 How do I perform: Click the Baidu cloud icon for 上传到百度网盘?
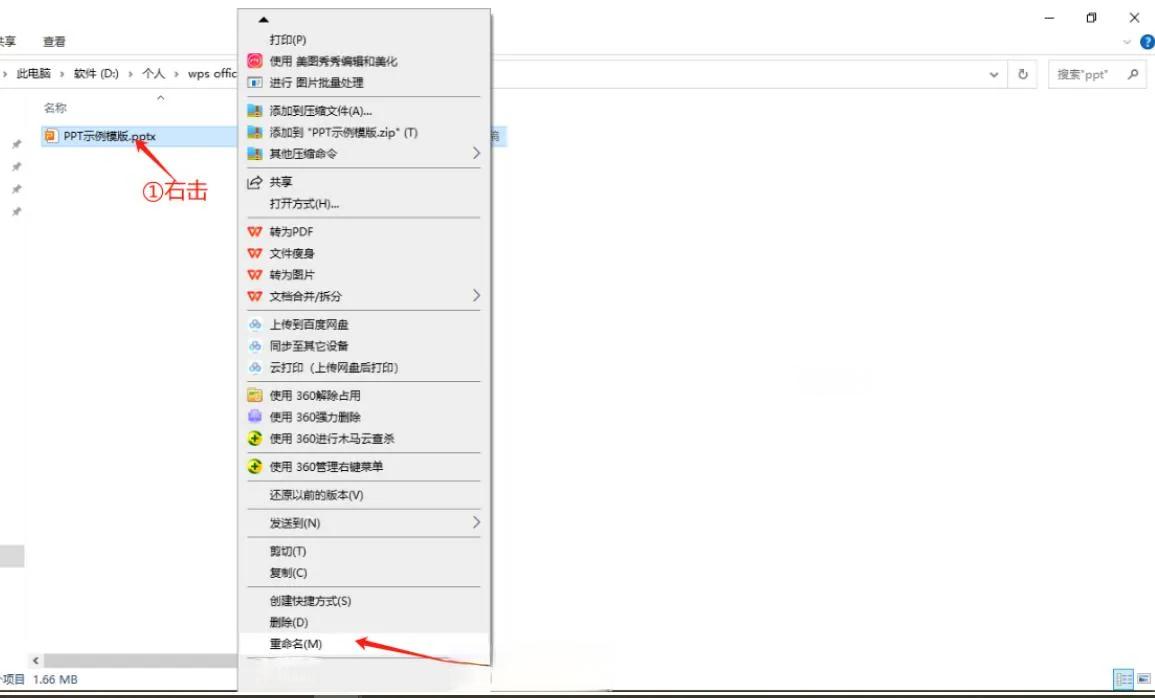[254, 324]
